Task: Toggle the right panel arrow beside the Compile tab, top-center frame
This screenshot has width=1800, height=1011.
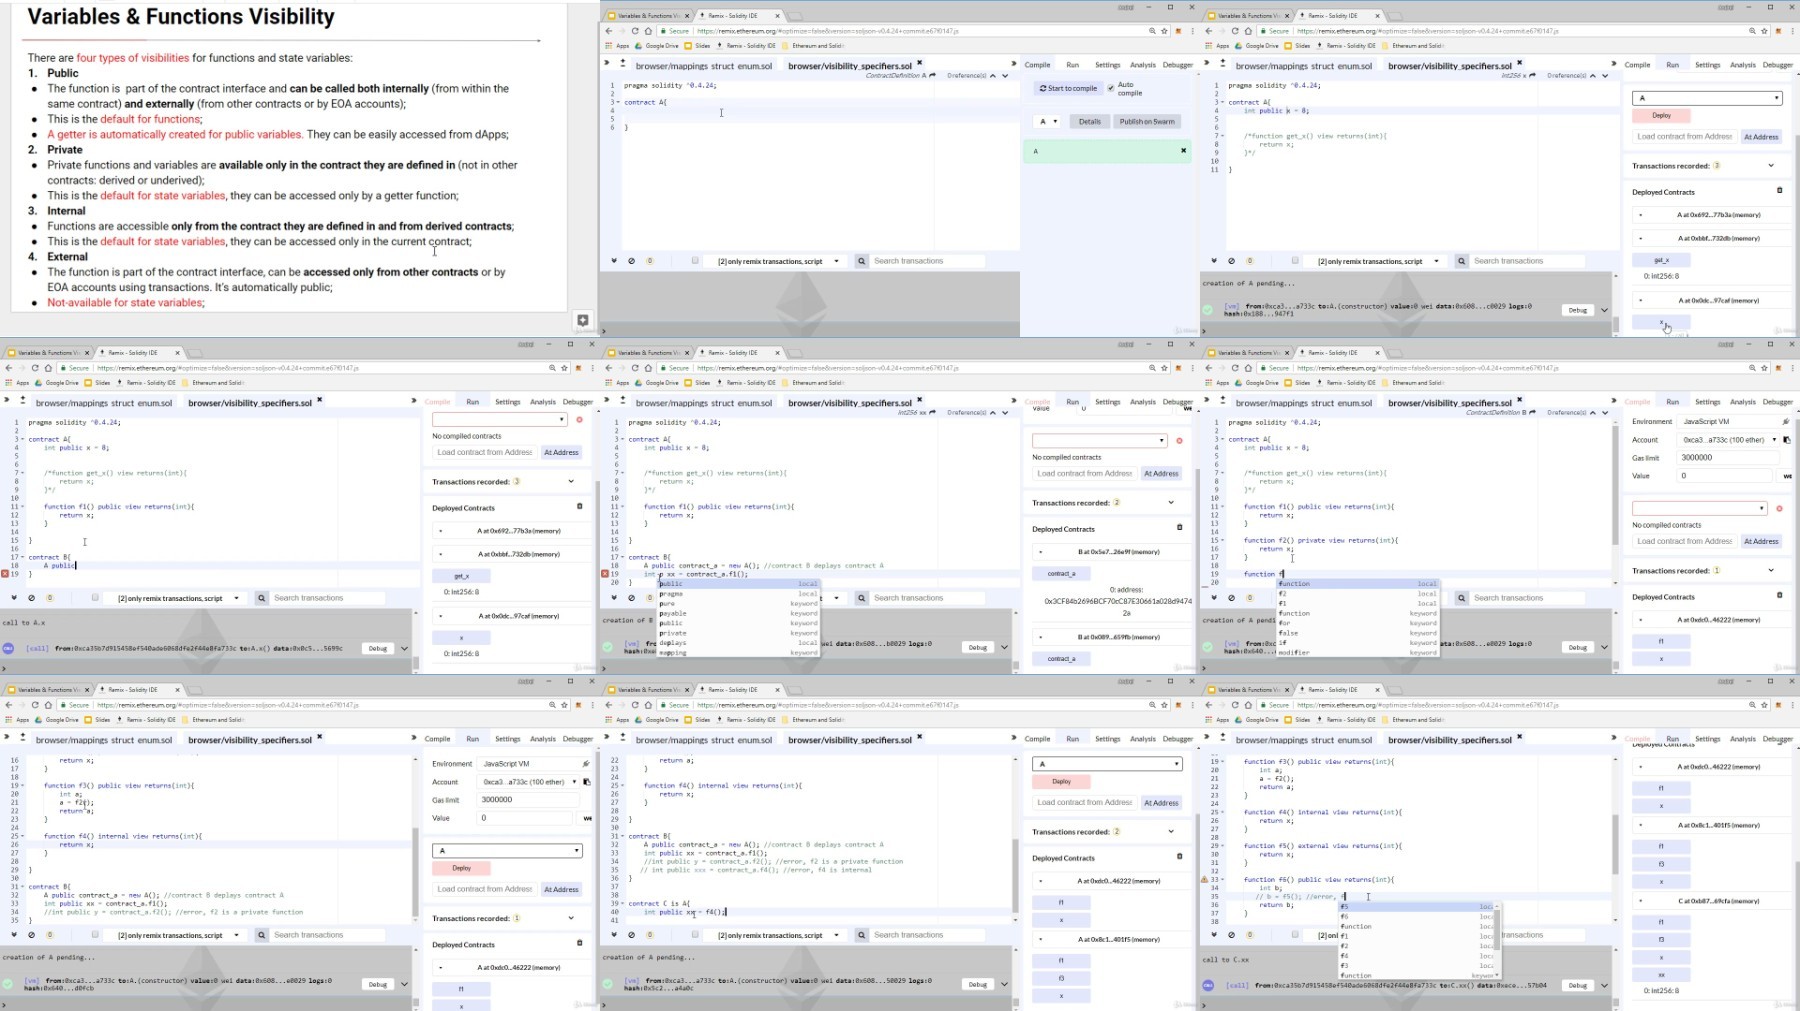Action: (1013, 64)
